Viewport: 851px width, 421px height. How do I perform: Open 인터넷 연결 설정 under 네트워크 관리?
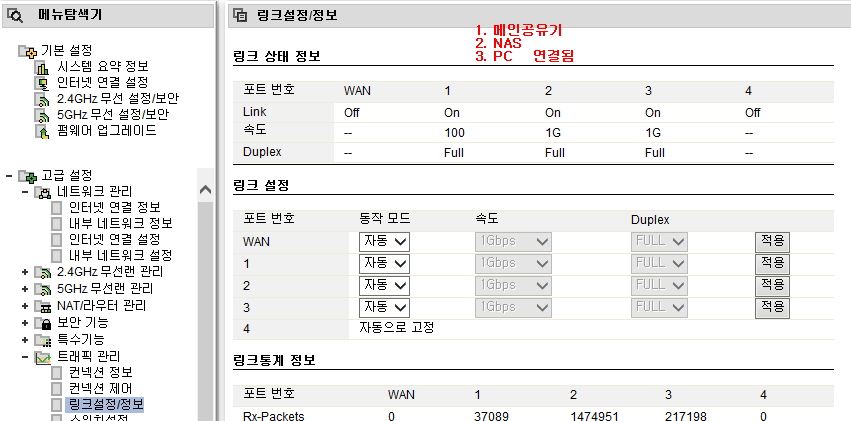[115, 239]
